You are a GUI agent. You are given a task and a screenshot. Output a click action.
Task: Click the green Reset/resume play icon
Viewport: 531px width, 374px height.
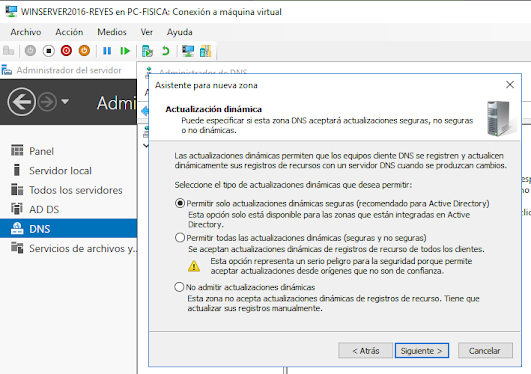click(x=125, y=51)
